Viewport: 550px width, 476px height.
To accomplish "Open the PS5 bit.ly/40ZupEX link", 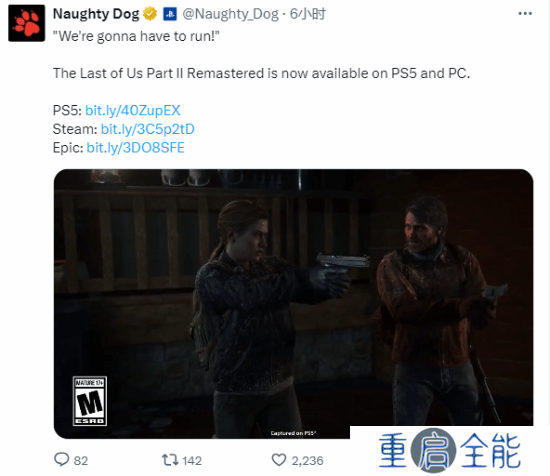I will (x=133, y=110).
